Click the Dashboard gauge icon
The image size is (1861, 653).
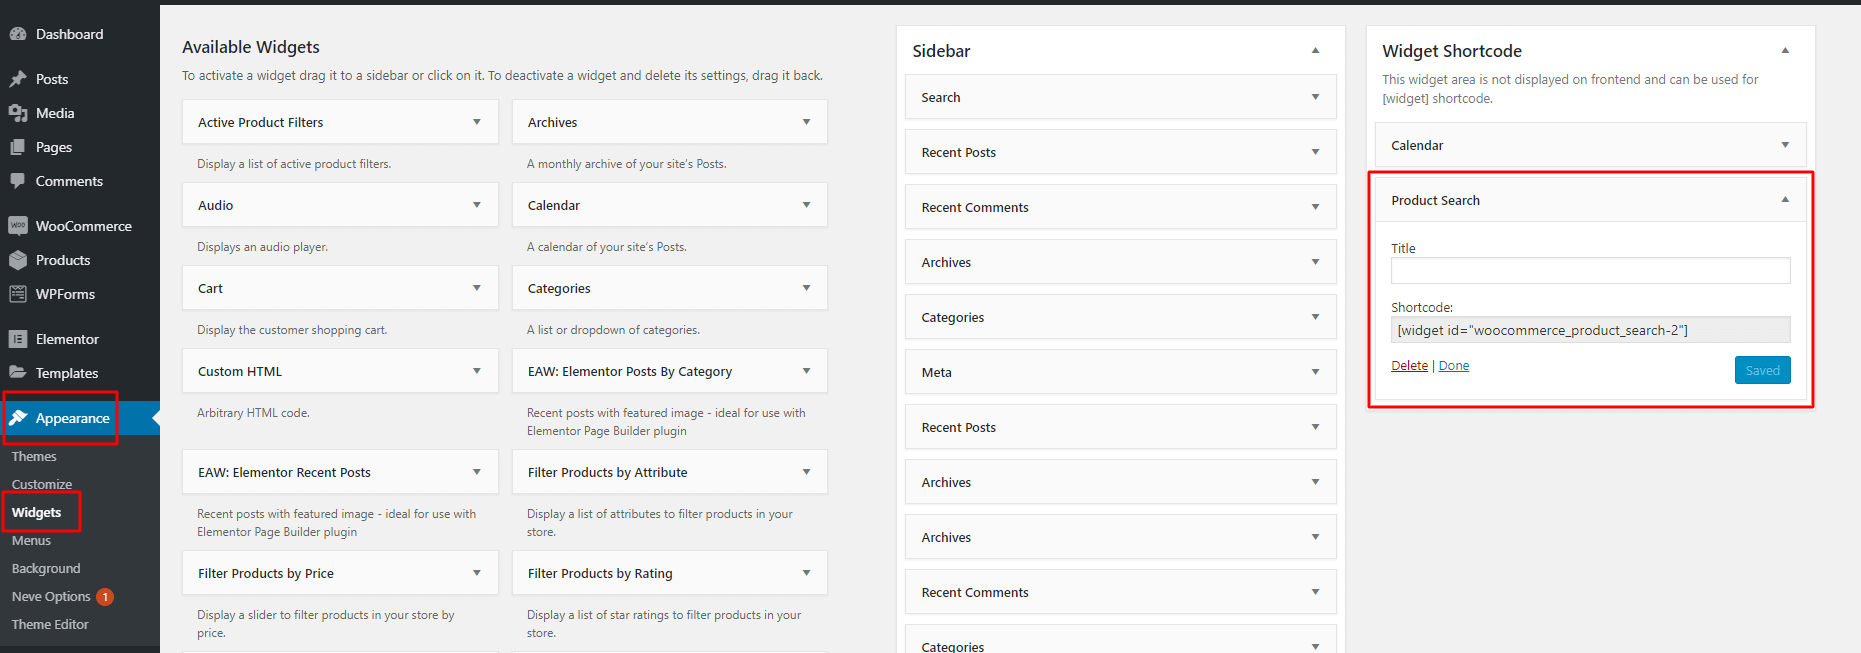tap(18, 34)
